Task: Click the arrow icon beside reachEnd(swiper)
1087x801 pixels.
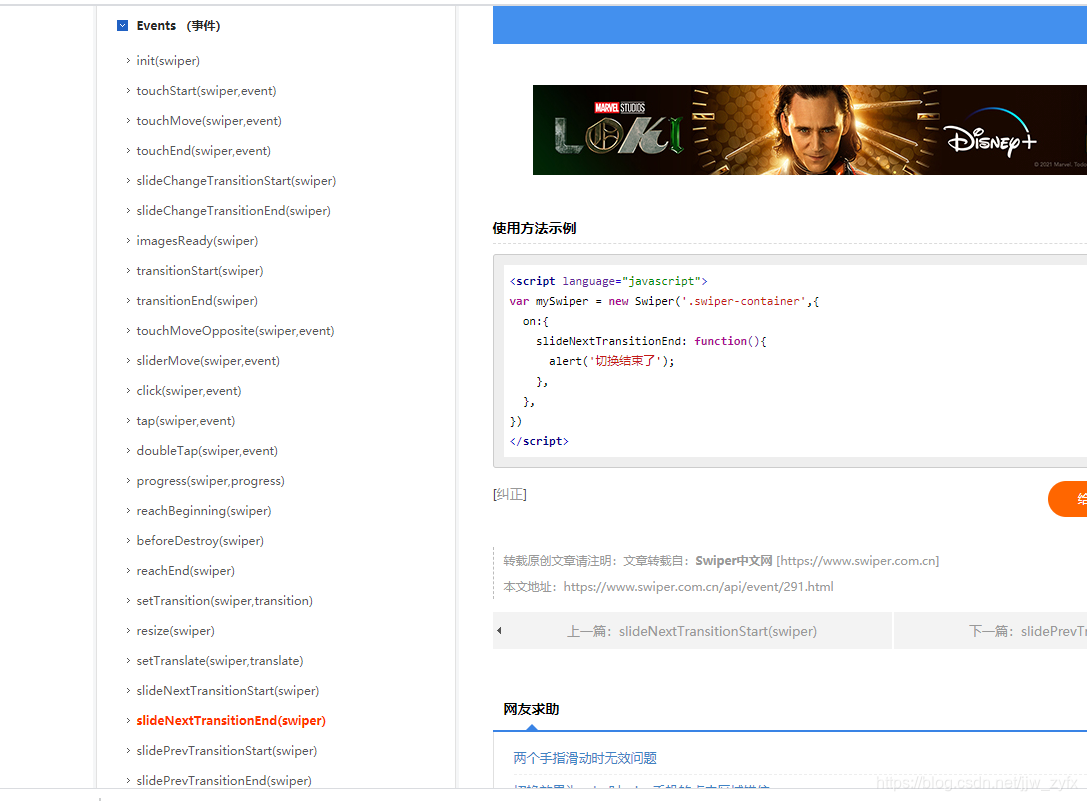Action: click(x=127, y=570)
